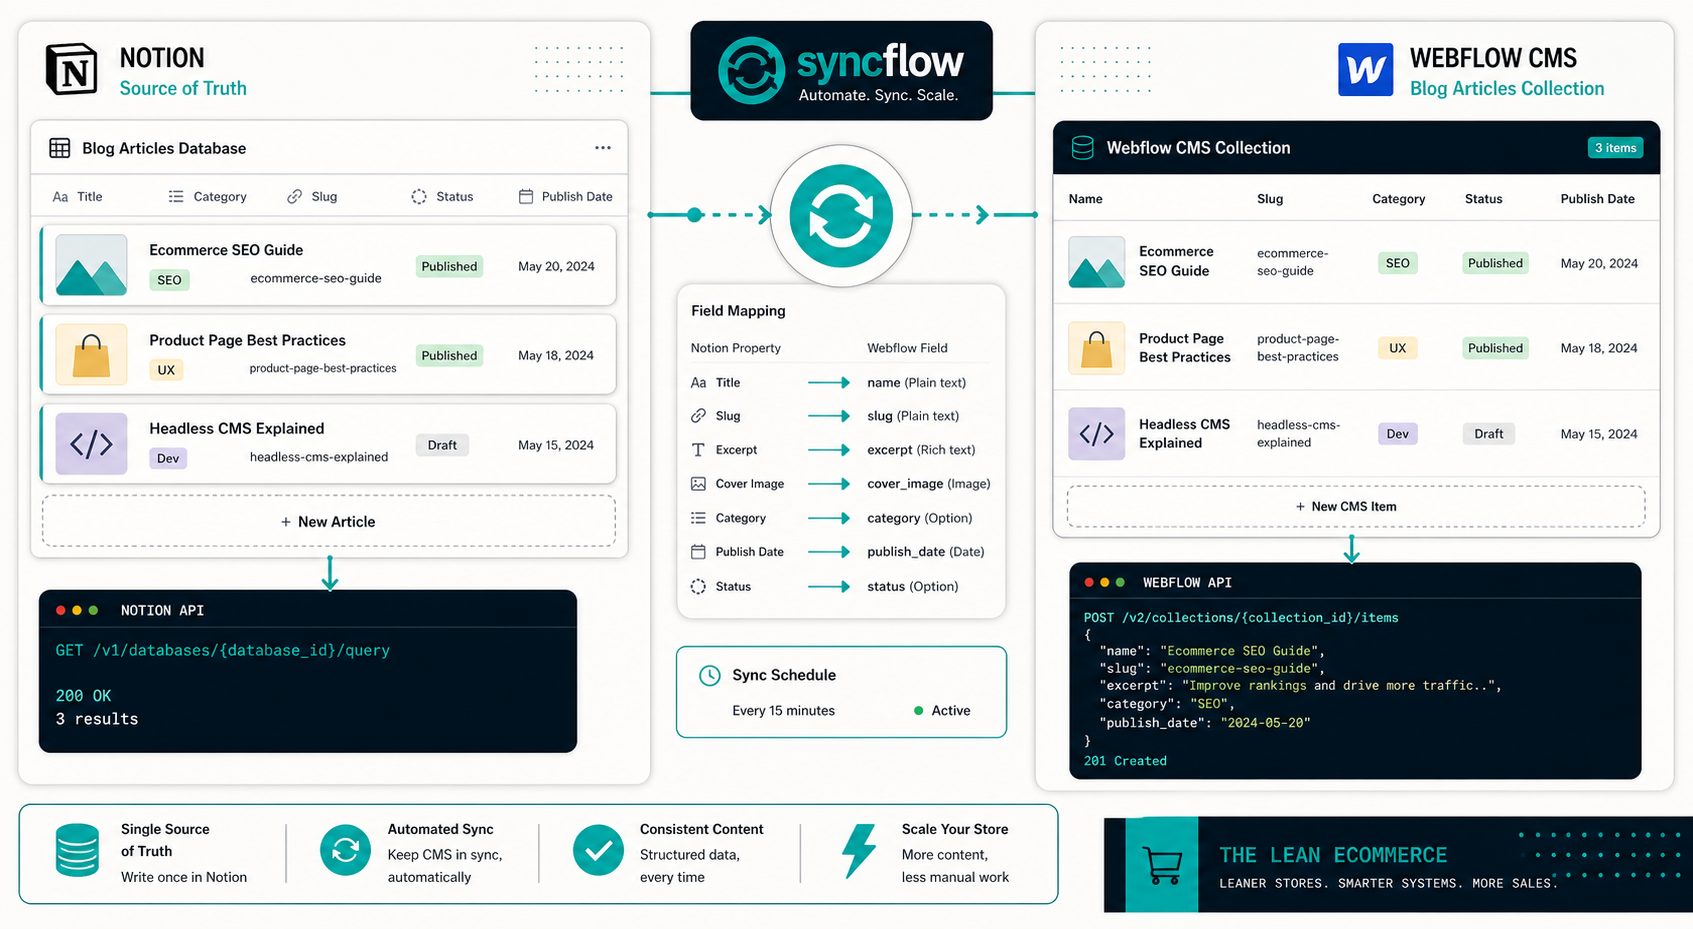Click the Draft status tag on Notion Headless CMS

(442, 445)
